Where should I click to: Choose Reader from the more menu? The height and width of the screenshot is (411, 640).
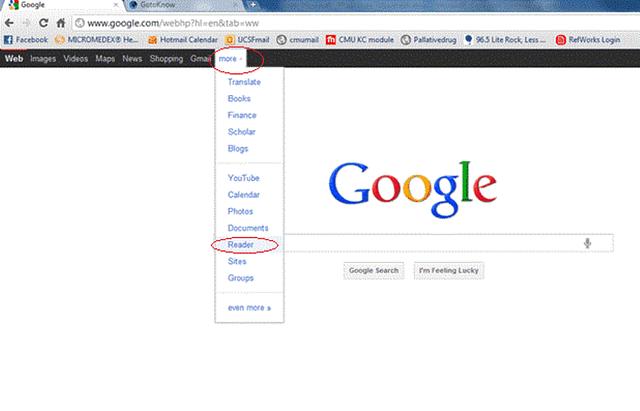240,245
